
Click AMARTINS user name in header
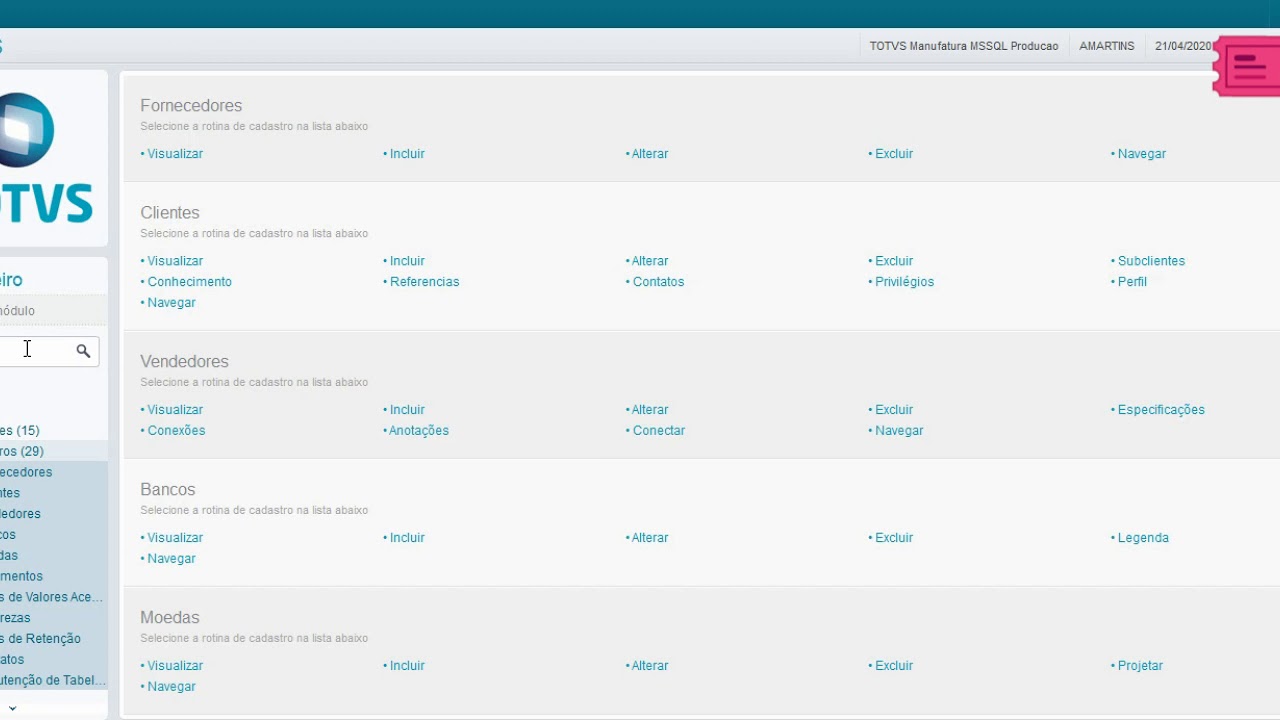[x=1107, y=46]
